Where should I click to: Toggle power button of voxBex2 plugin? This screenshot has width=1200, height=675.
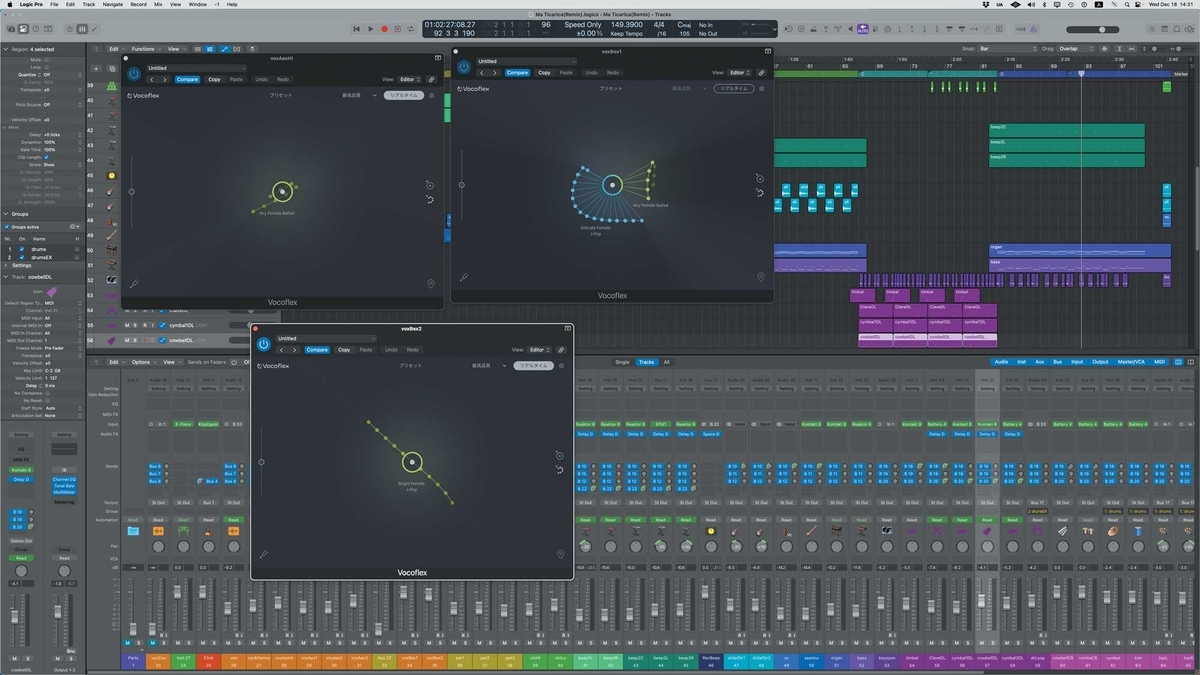point(263,344)
